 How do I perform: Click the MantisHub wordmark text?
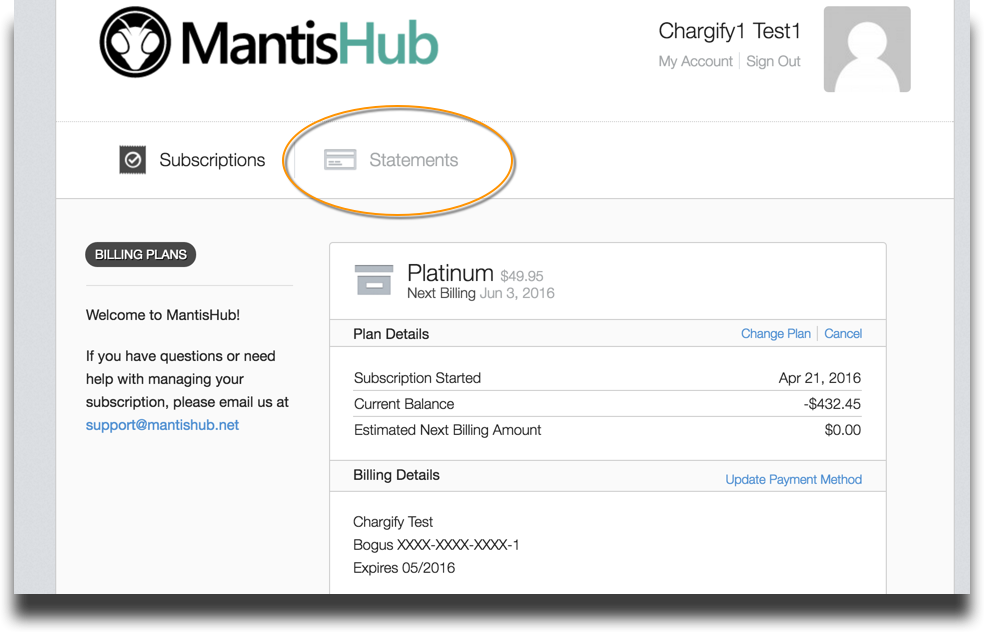(310, 43)
